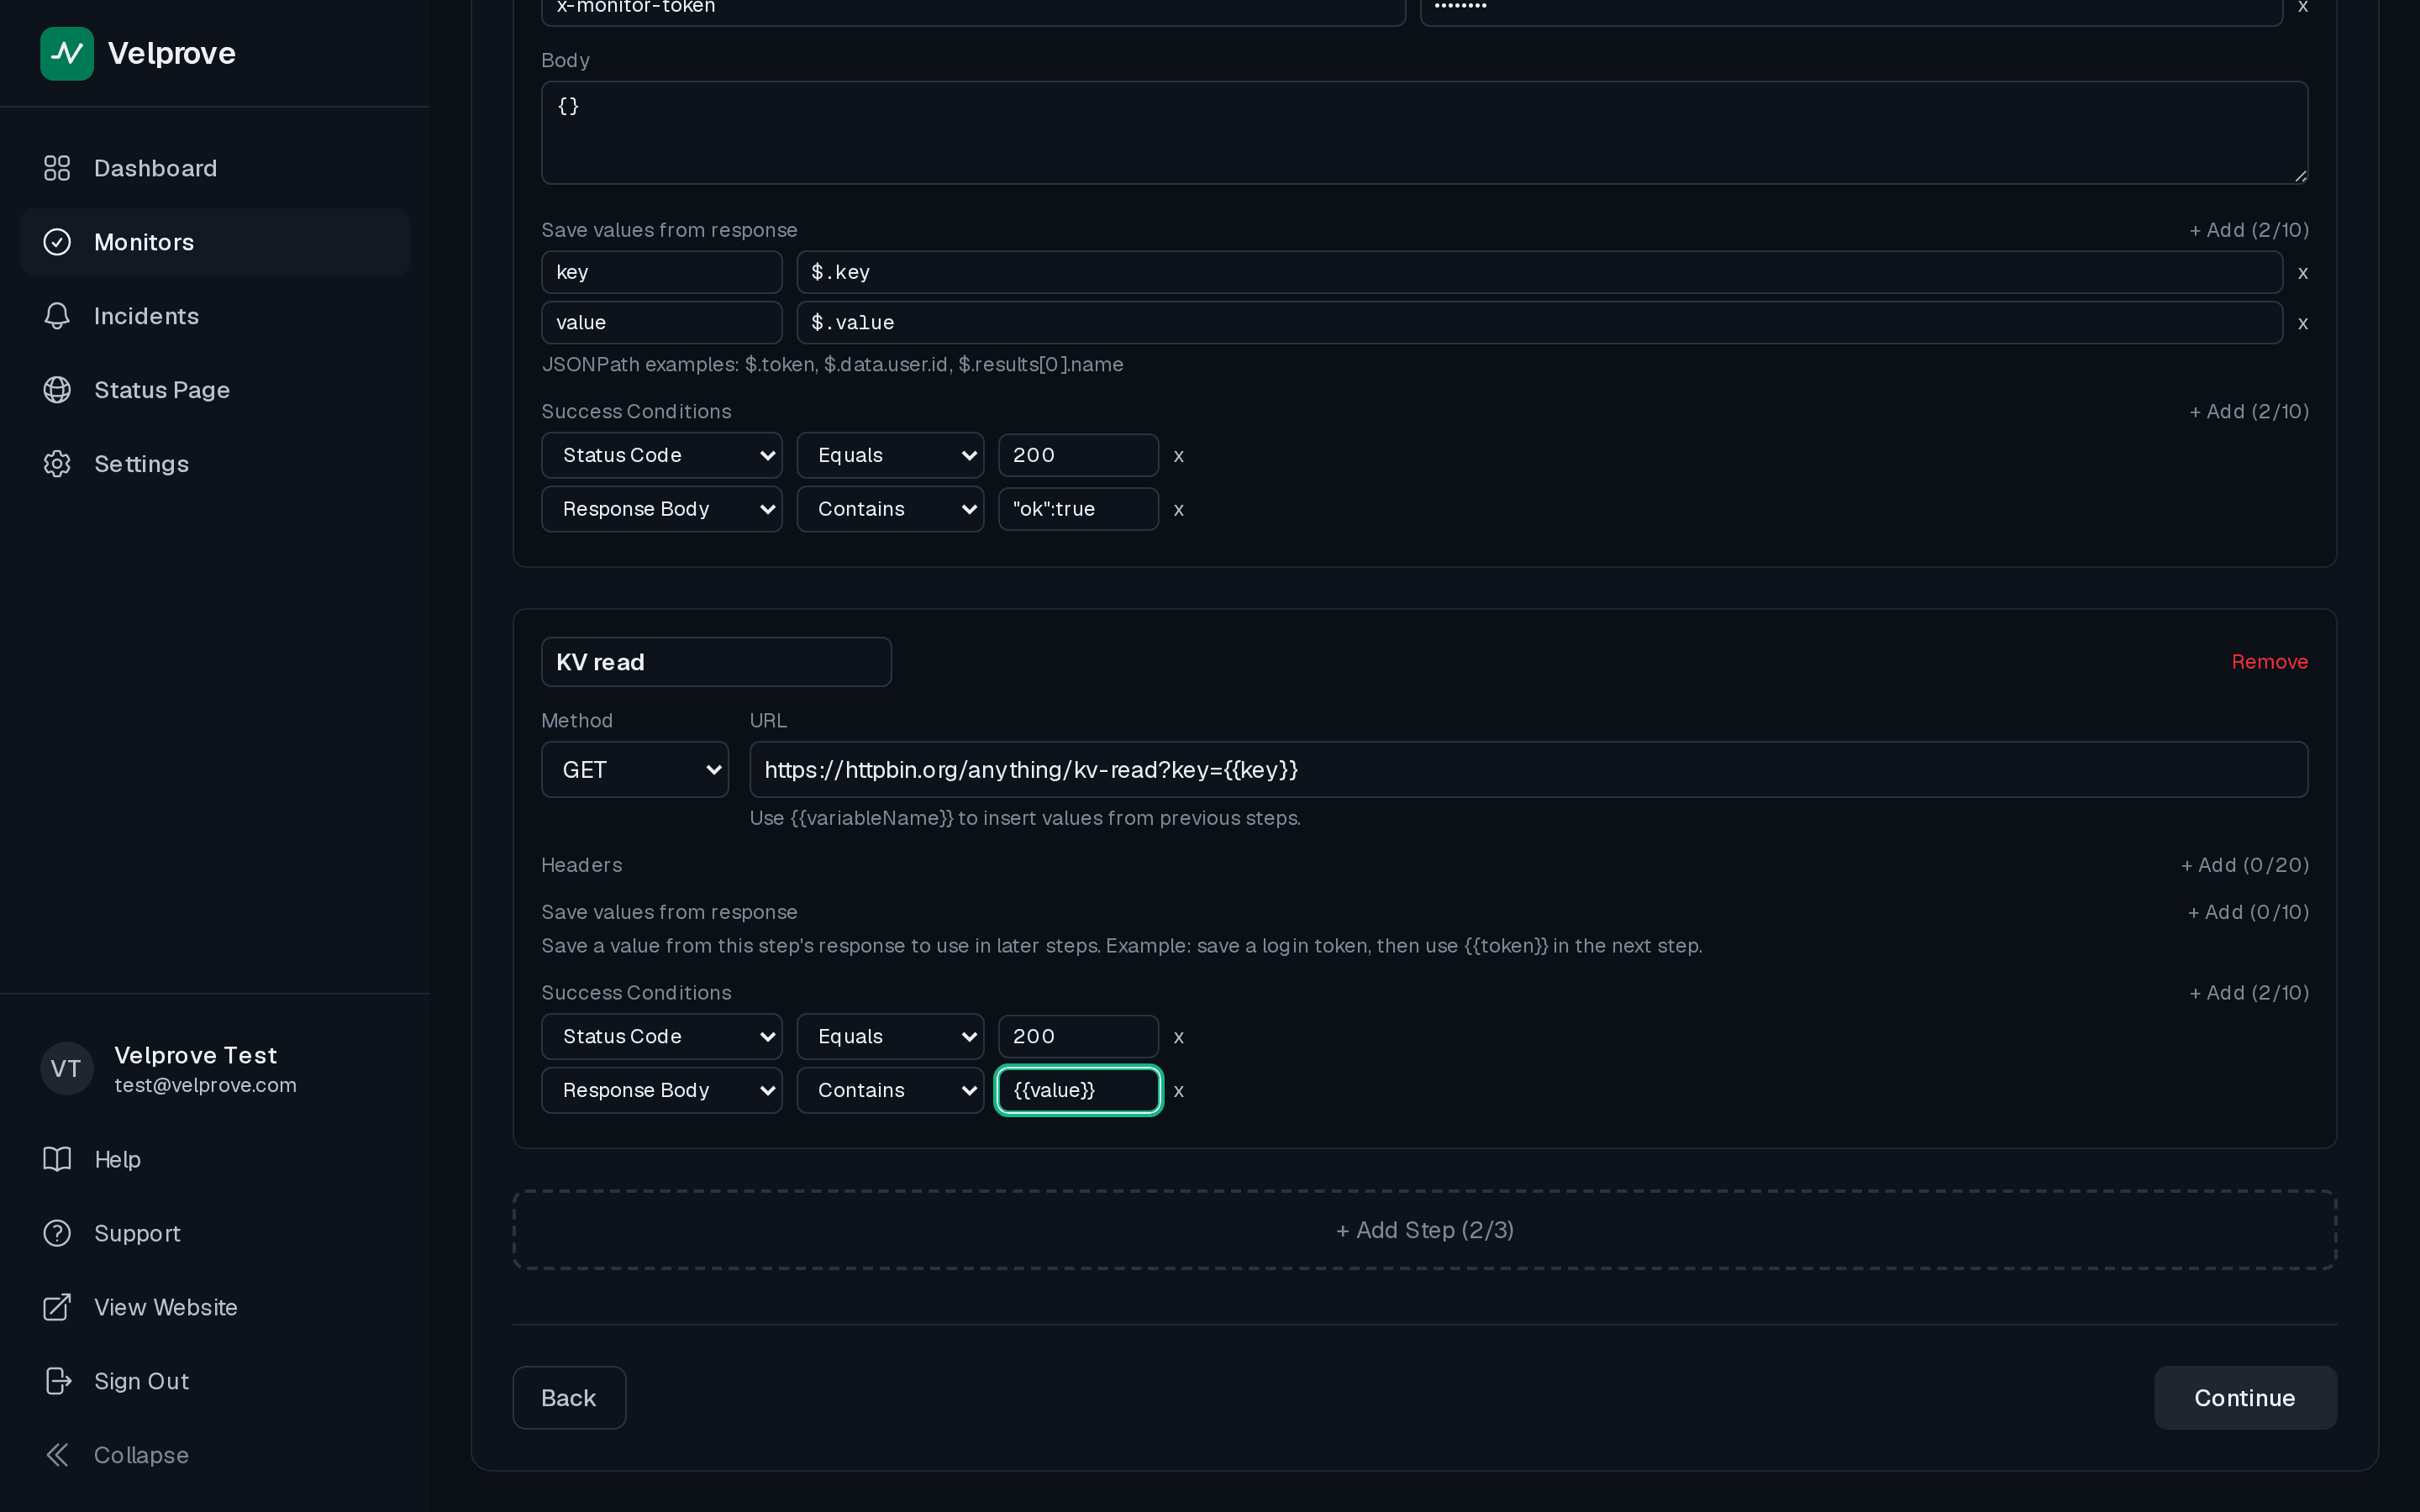This screenshot has width=2420, height=1512.
Task: Edit the $.key JSONPath field
Action: 1539,272
